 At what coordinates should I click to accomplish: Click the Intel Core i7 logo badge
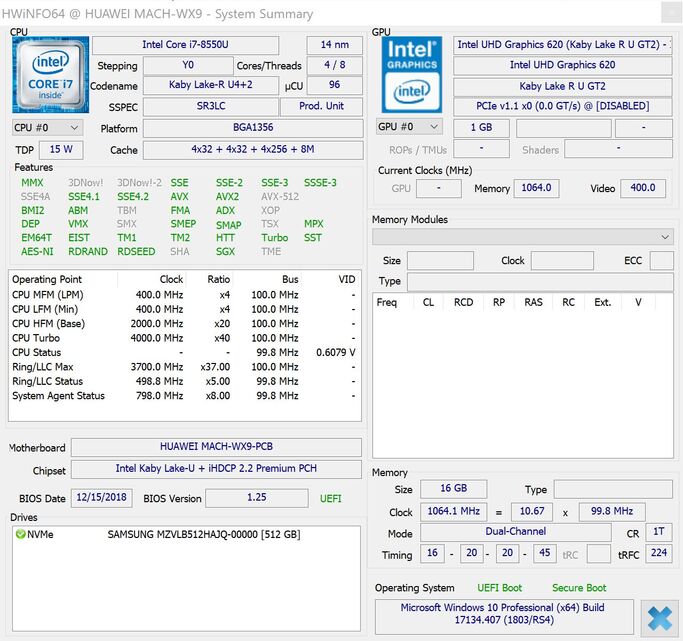pyautogui.click(x=50, y=75)
